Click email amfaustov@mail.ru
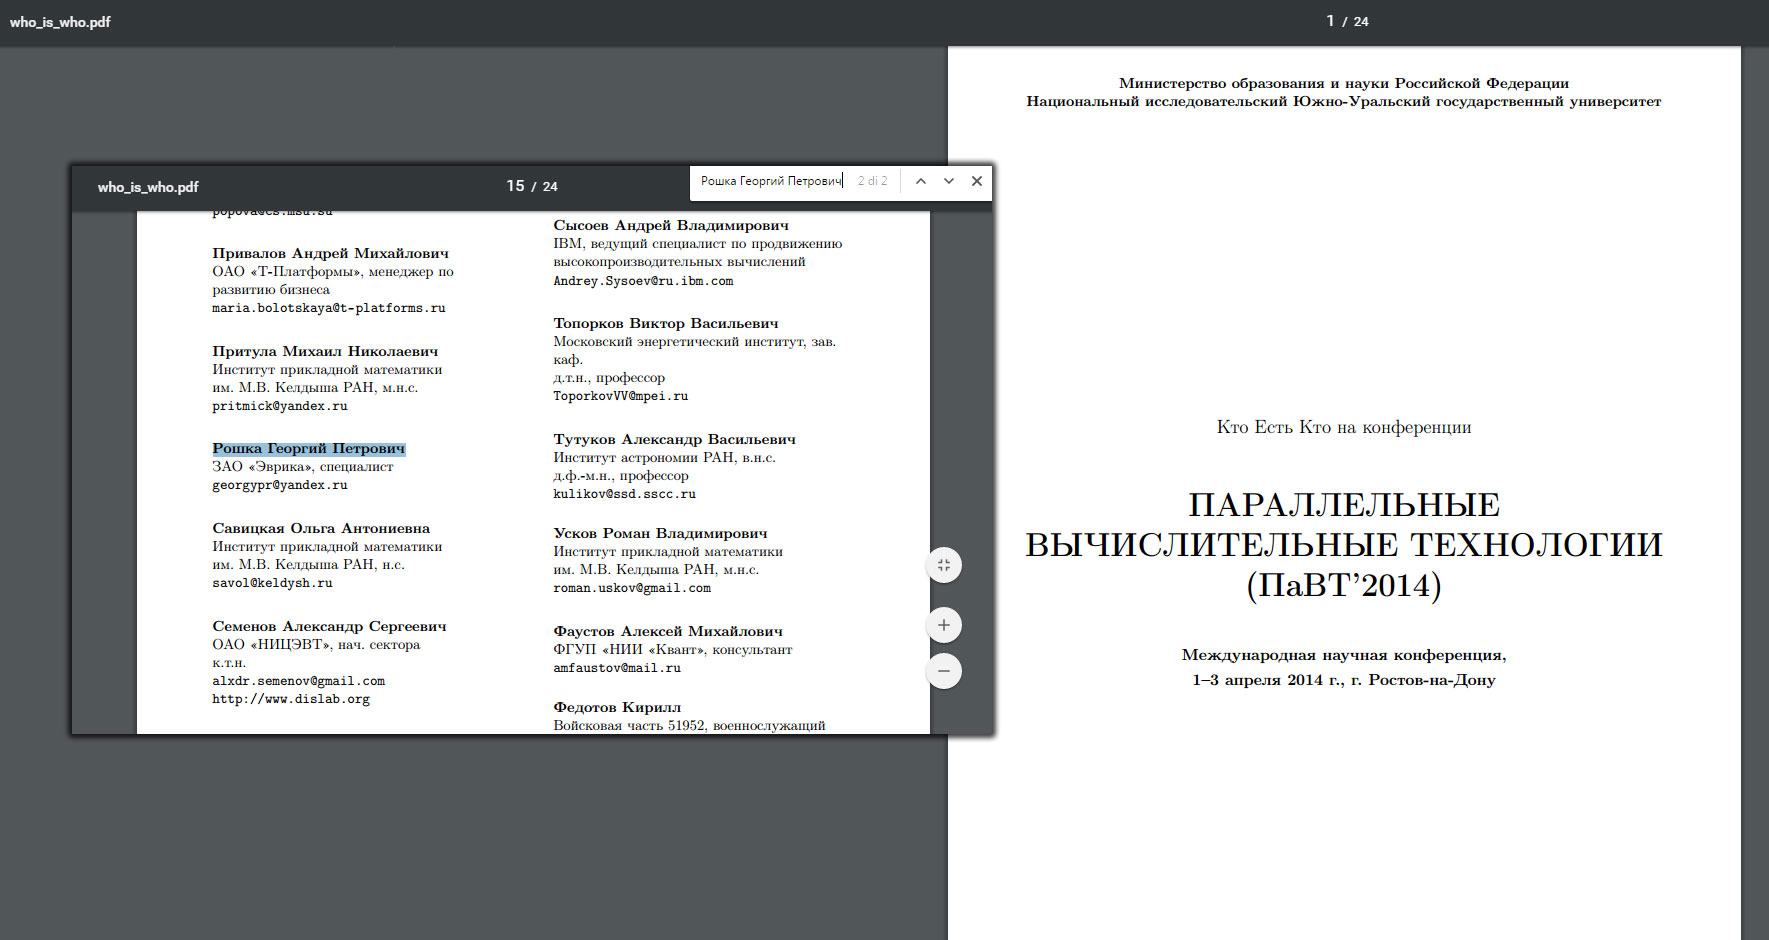Image resolution: width=1769 pixels, height=940 pixels. tap(617, 668)
